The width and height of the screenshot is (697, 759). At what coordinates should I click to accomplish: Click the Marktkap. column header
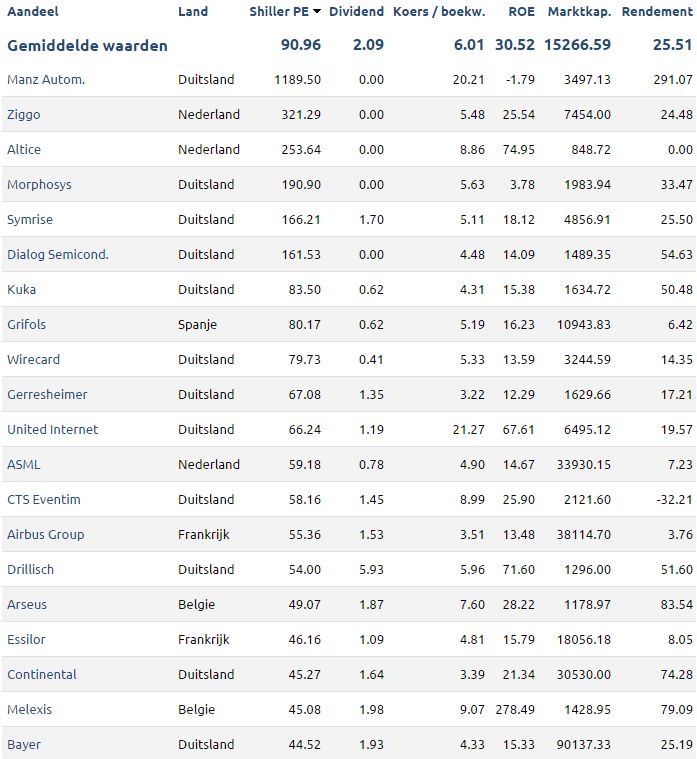click(x=579, y=11)
